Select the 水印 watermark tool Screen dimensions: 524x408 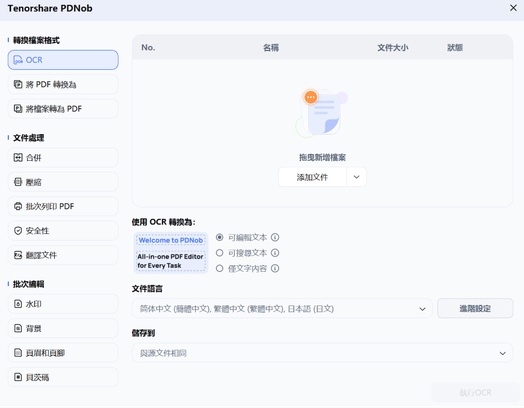coord(63,304)
